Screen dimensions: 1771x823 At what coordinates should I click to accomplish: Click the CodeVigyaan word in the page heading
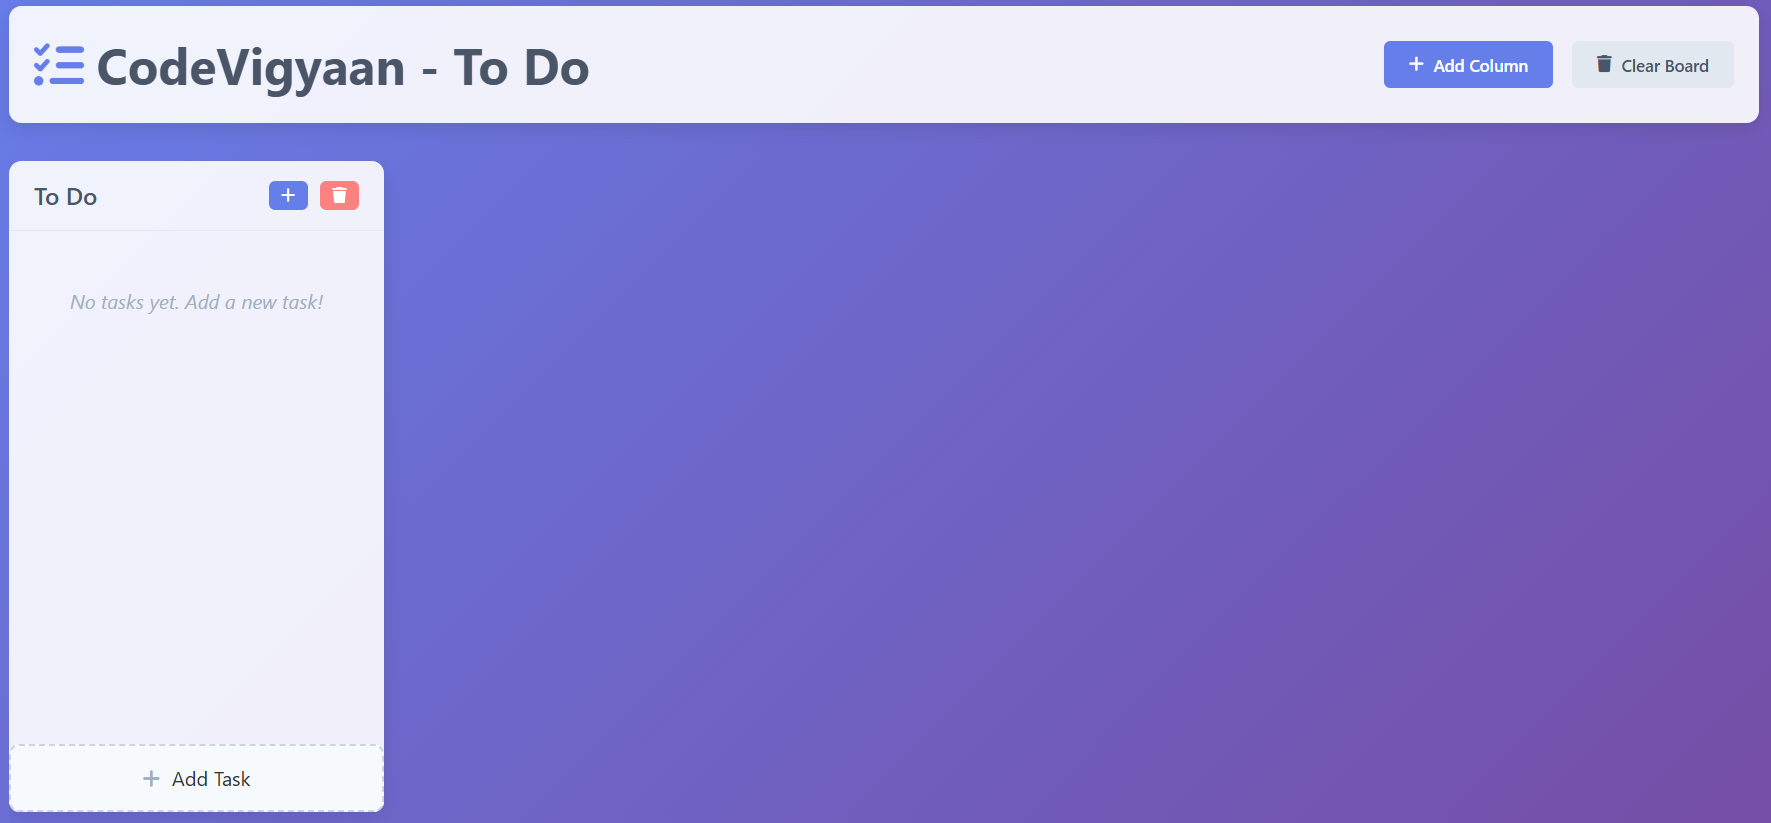pyautogui.click(x=251, y=68)
